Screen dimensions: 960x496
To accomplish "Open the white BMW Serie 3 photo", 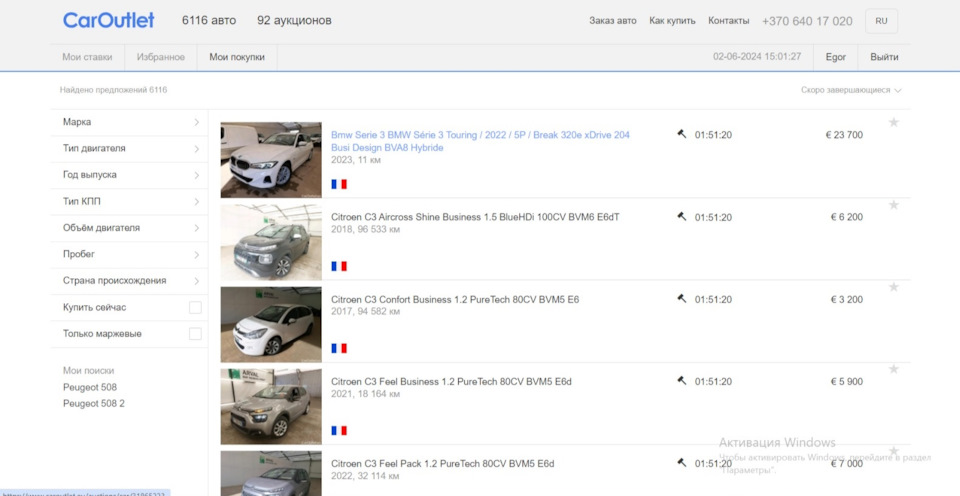I will pos(271,160).
